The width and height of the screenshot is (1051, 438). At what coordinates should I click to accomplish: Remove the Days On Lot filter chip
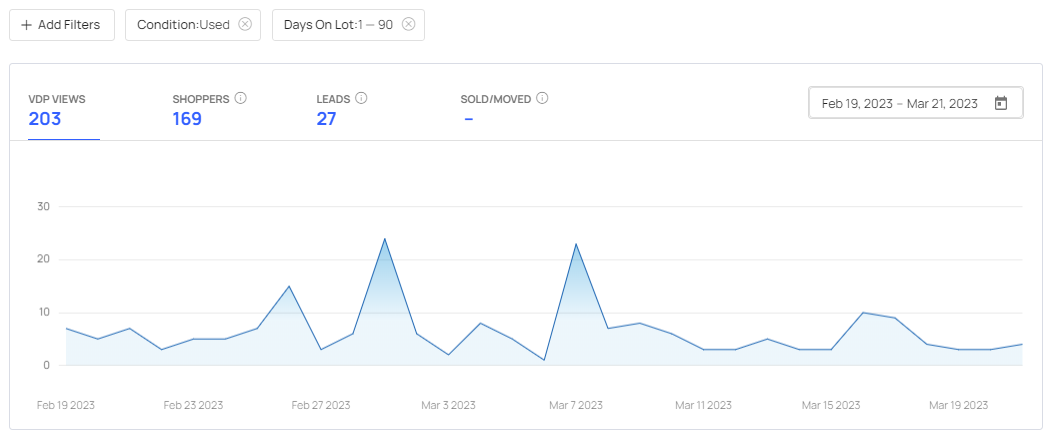point(408,25)
